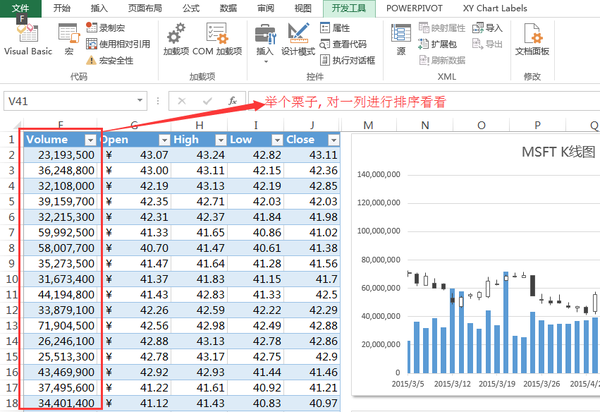Expand the 插入 controls dropdown
This screenshot has width=600, height=412.
pyautogui.click(x=265, y=43)
